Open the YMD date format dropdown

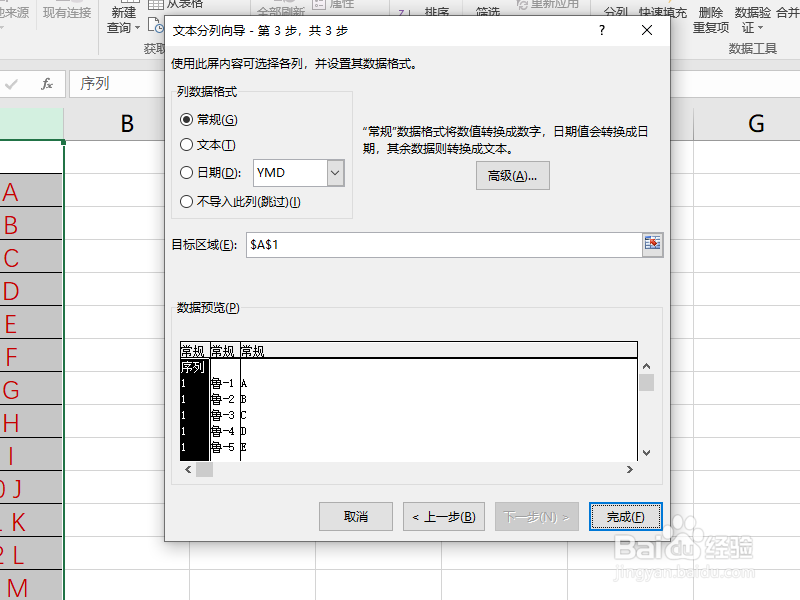335,173
